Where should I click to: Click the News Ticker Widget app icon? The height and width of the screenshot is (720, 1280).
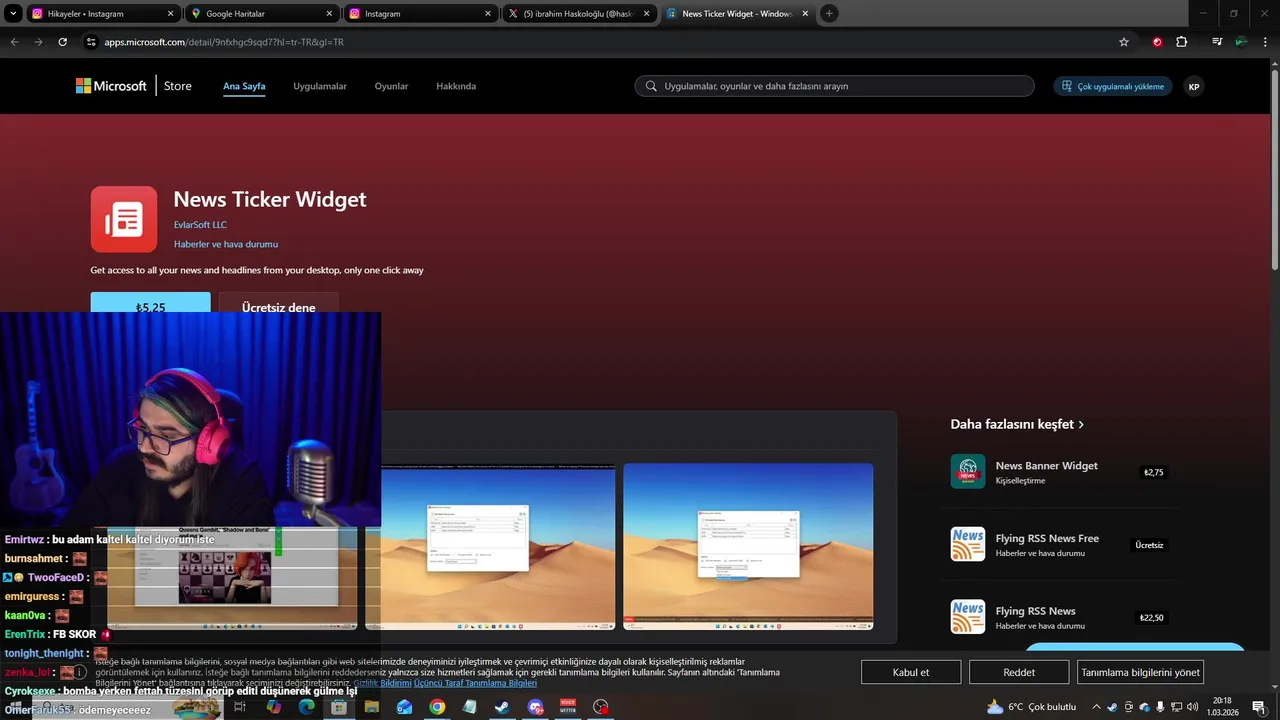124,219
